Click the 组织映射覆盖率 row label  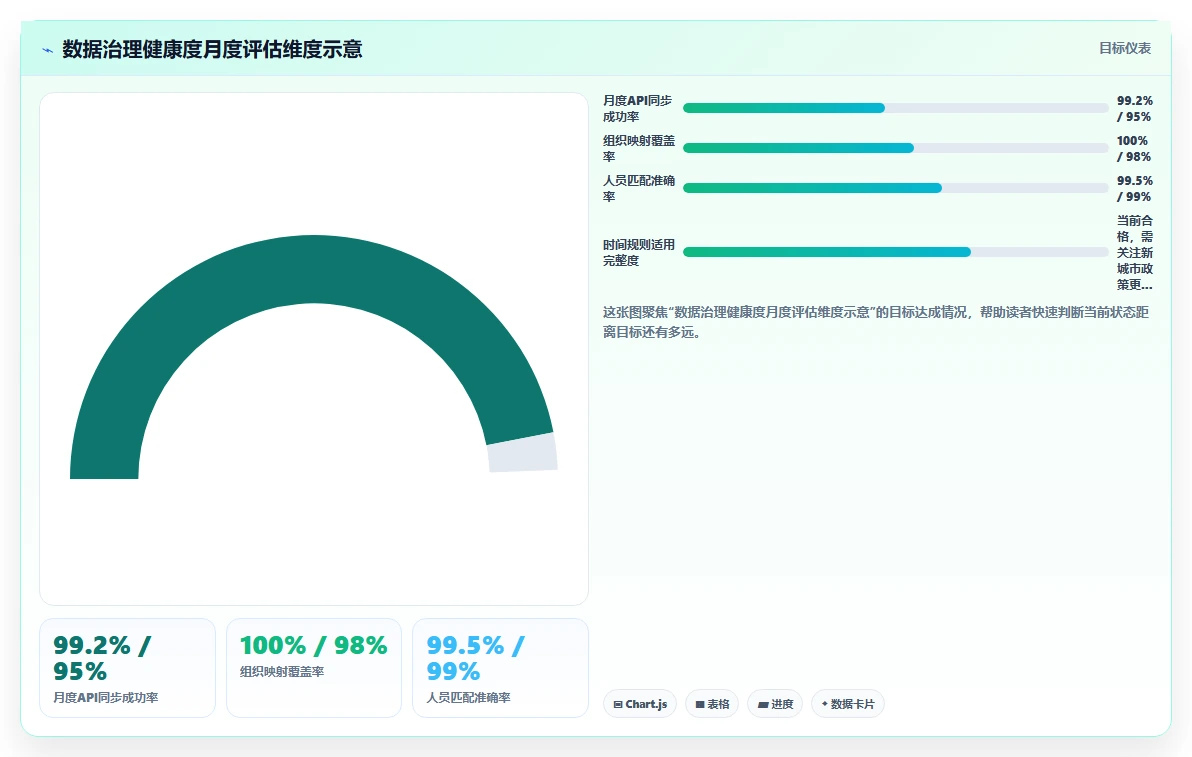(x=639, y=148)
